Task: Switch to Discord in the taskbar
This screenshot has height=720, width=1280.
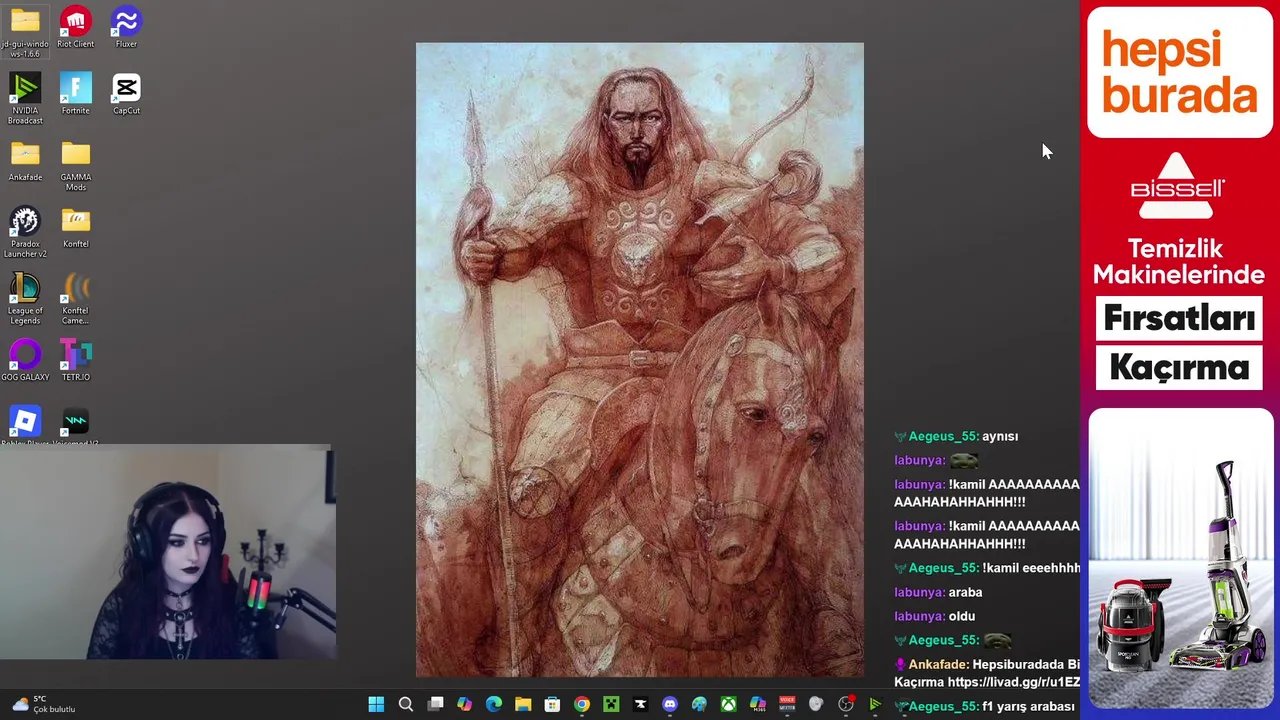Action: tap(670, 705)
